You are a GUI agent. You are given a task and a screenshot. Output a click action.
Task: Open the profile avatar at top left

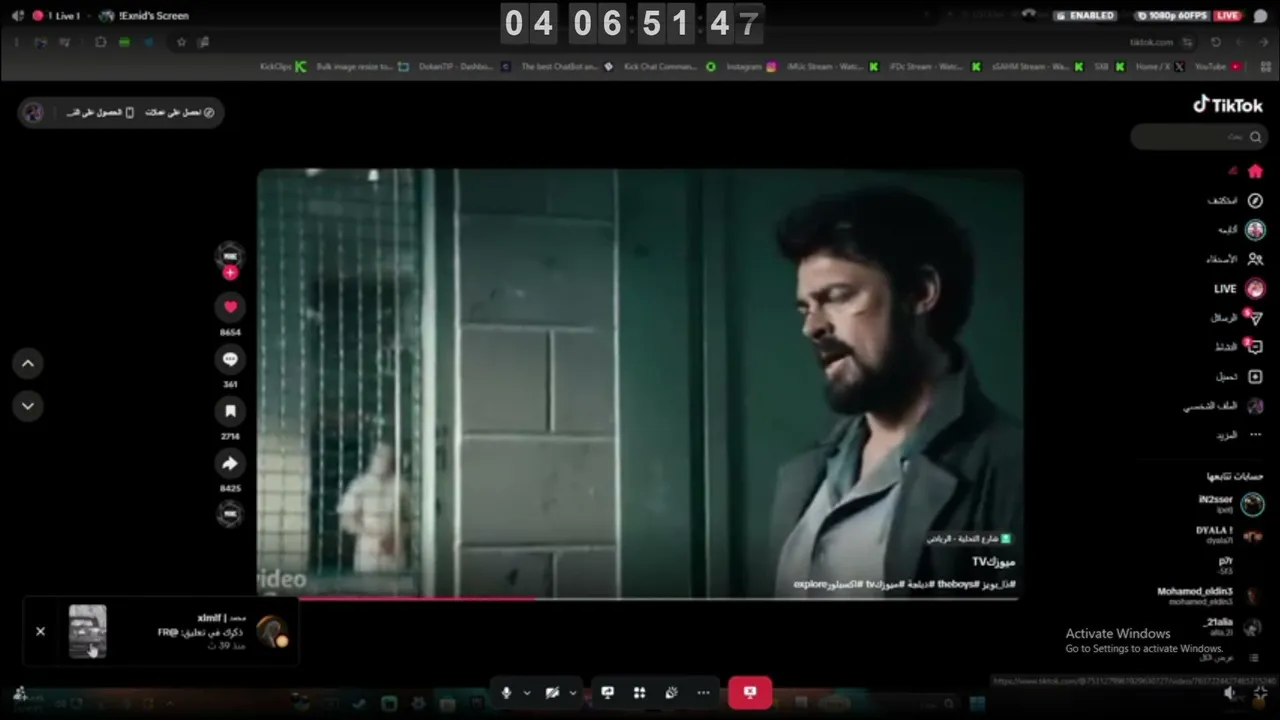click(34, 112)
